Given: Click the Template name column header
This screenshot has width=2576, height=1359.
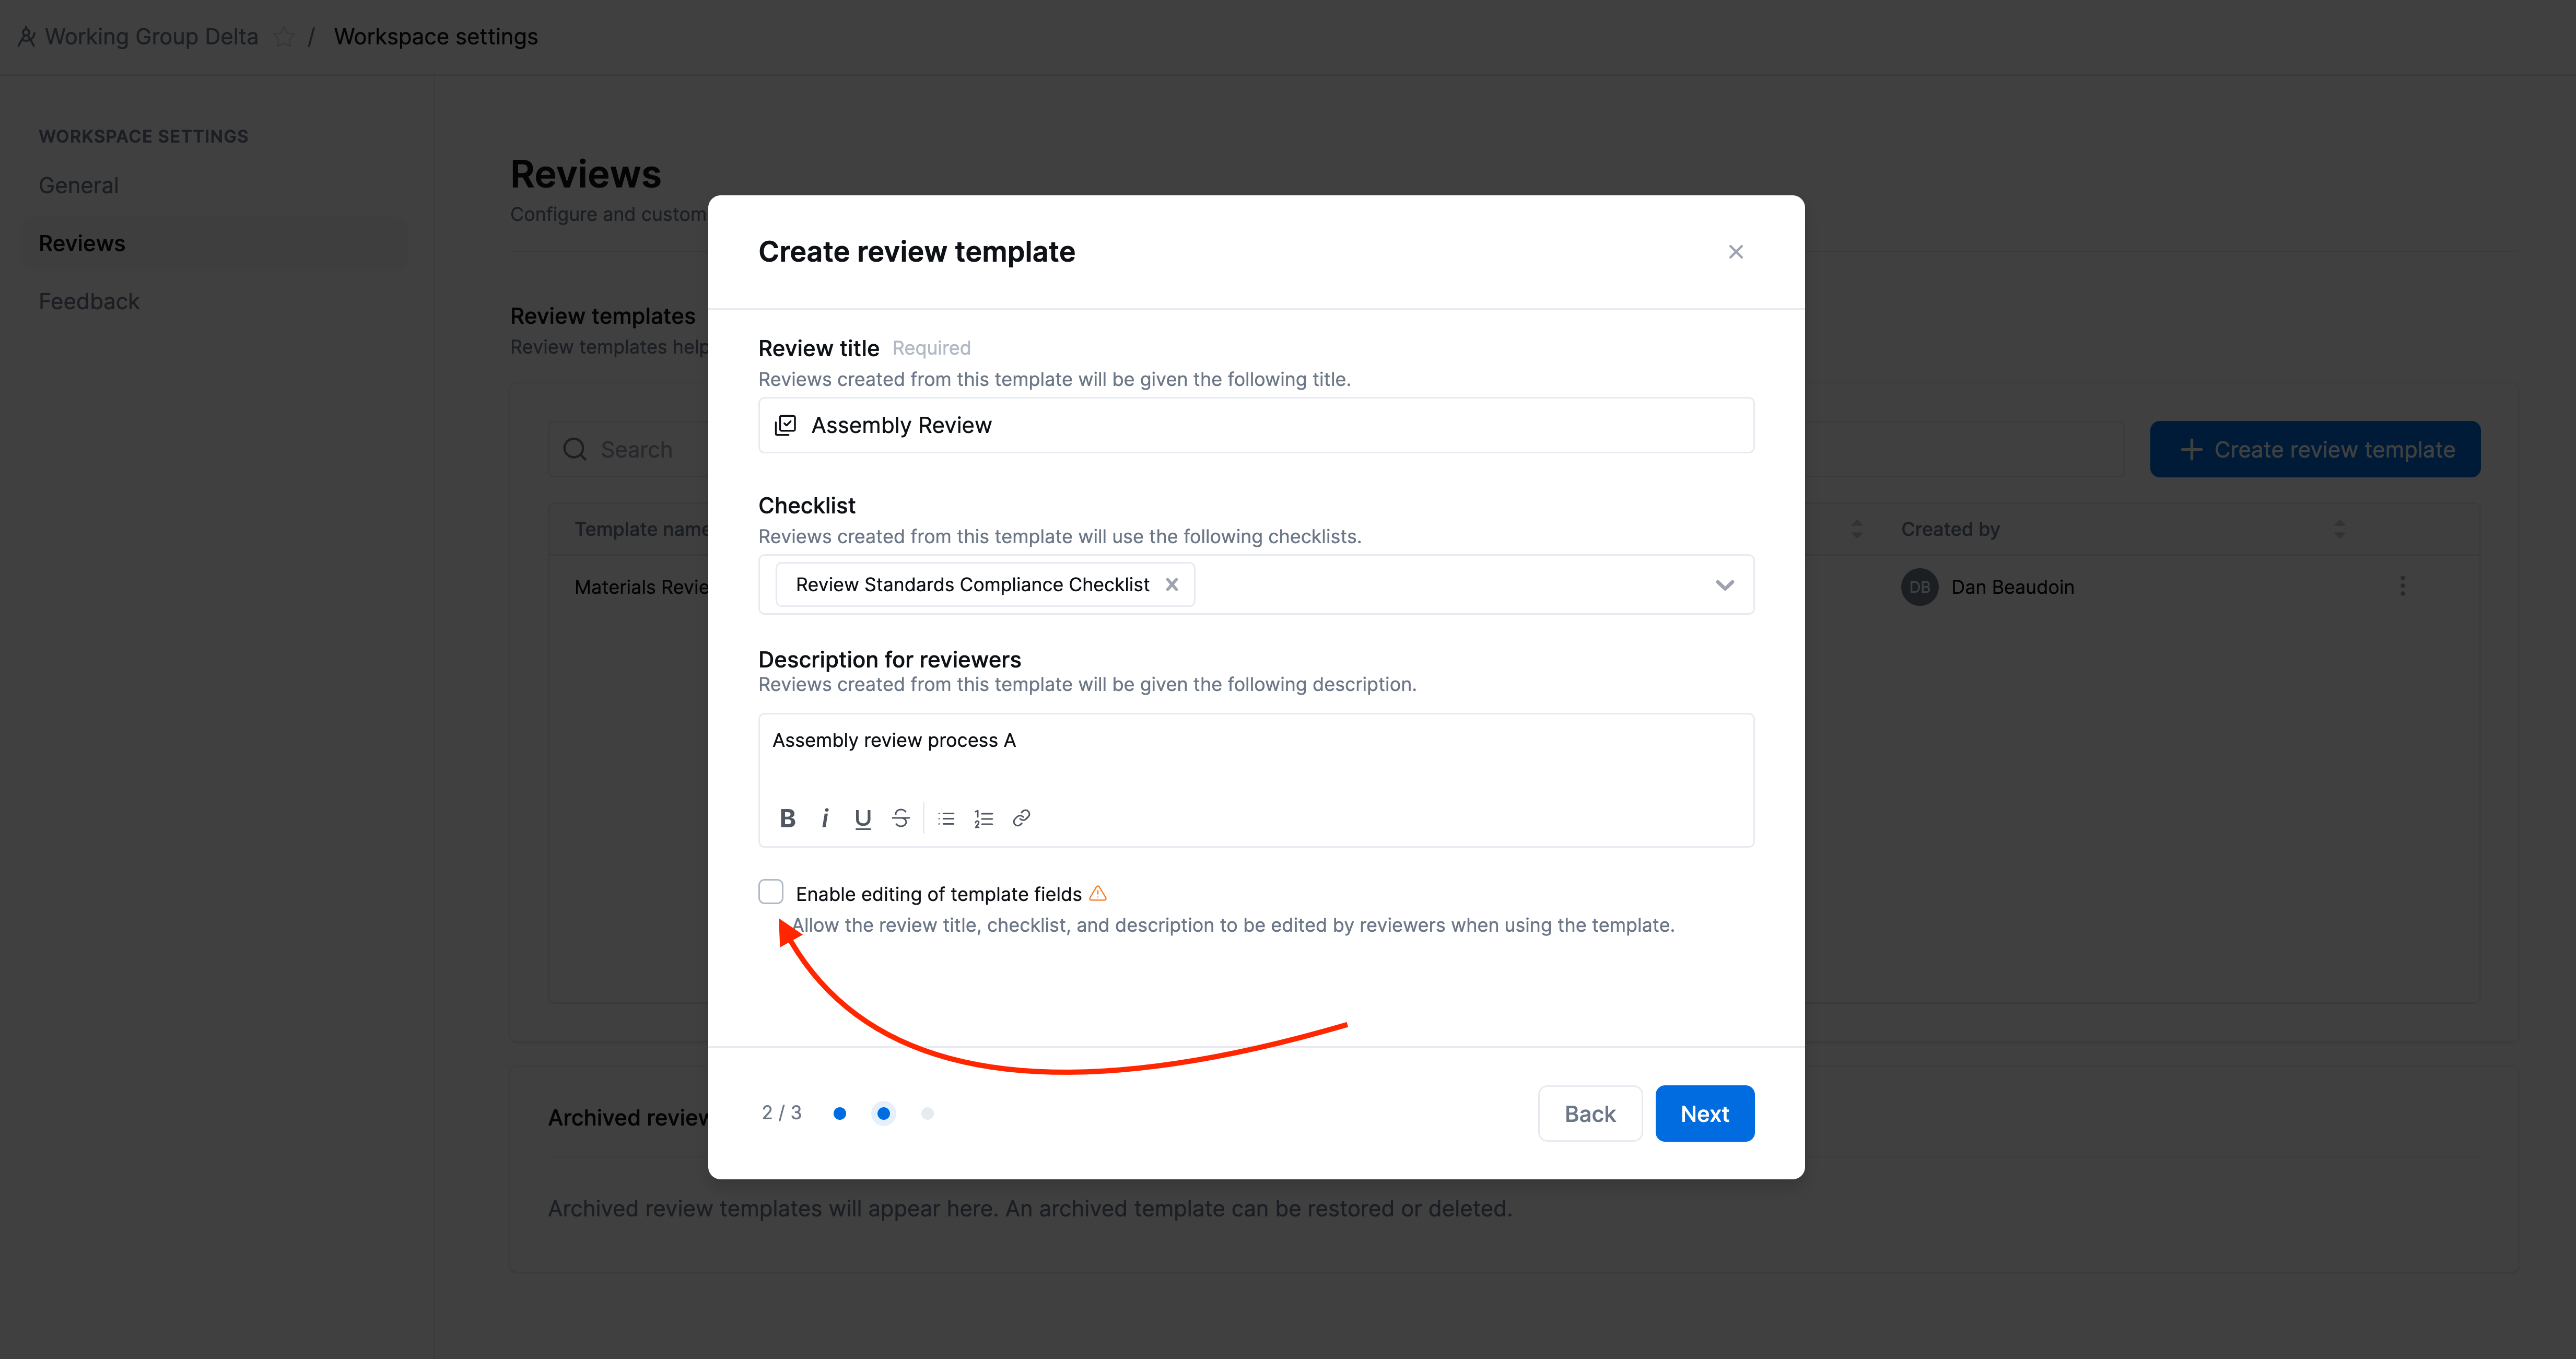Looking at the screenshot, I should click(x=641, y=529).
